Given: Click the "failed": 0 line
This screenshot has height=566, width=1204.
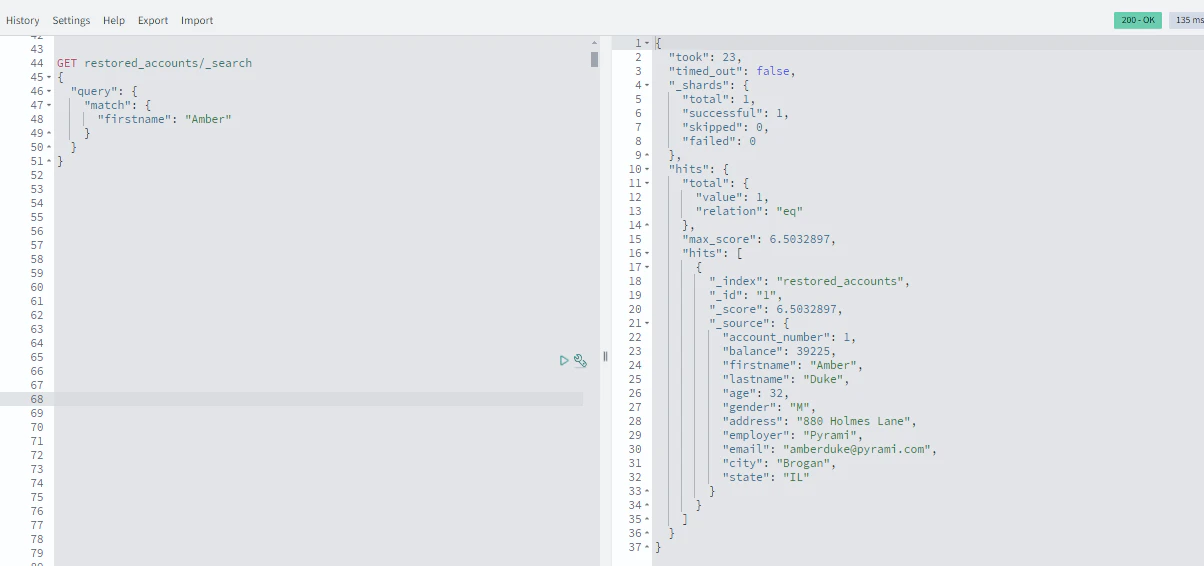Looking at the screenshot, I should coord(719,141).
